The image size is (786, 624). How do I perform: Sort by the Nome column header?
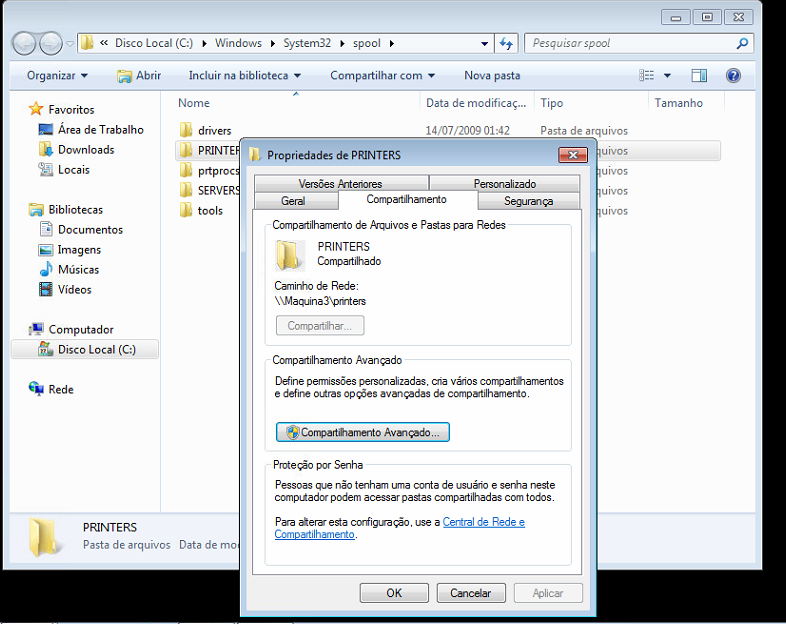coord(193,103)
